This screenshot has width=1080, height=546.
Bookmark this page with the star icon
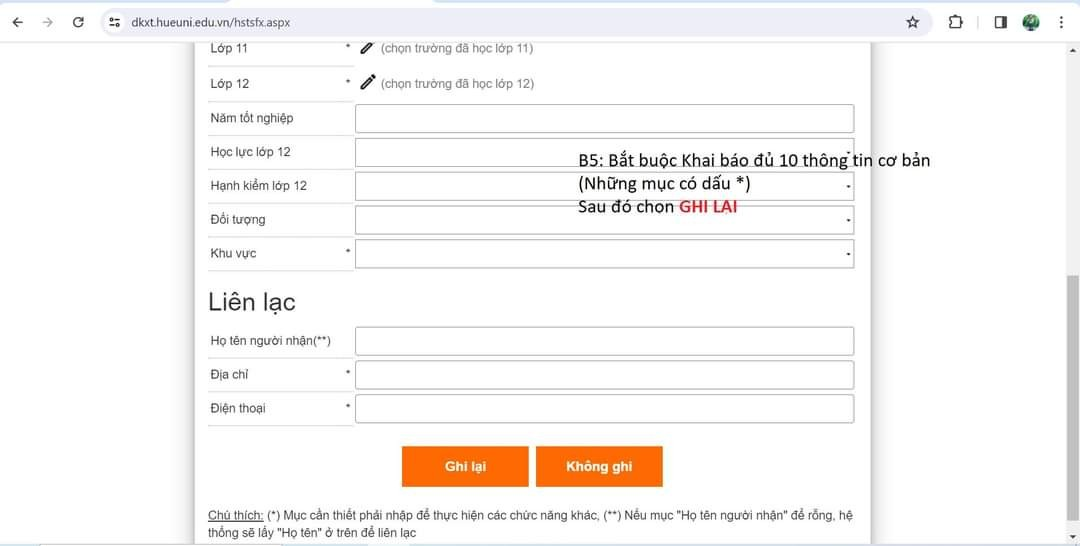coord(913,22)
